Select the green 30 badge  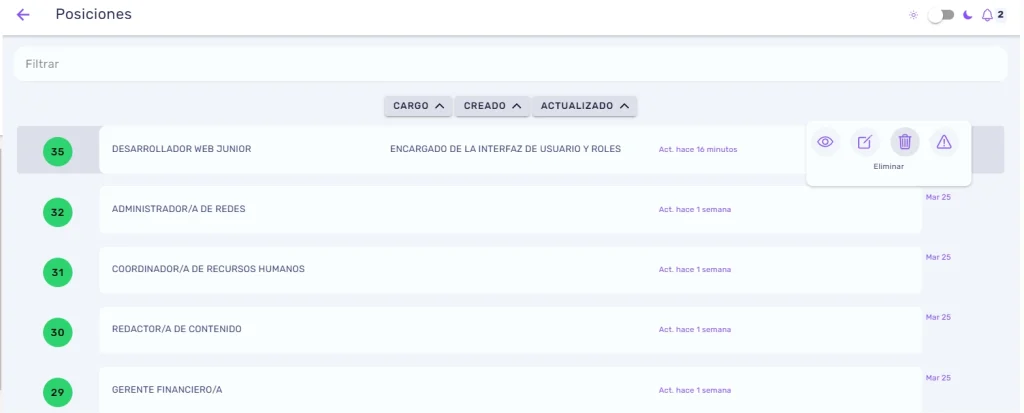point(57,333)
